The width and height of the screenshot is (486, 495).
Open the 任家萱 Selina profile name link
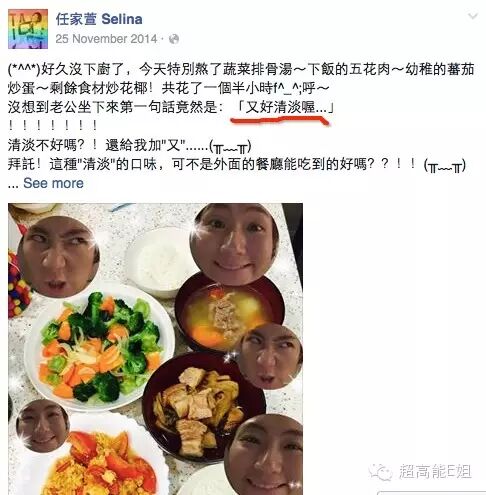(x=99, y=19)
